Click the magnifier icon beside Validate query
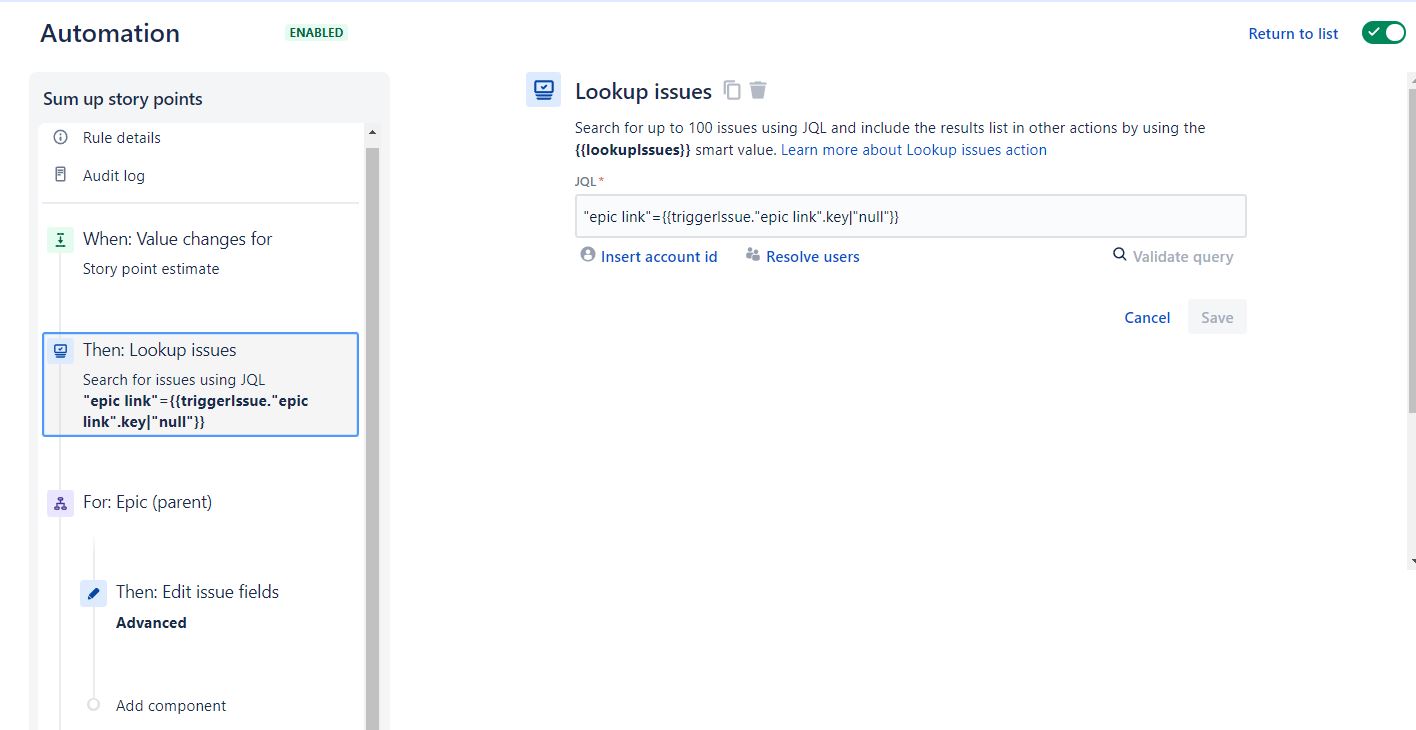This screenshot has width=1416, height=730. [x=1120, y=255]
